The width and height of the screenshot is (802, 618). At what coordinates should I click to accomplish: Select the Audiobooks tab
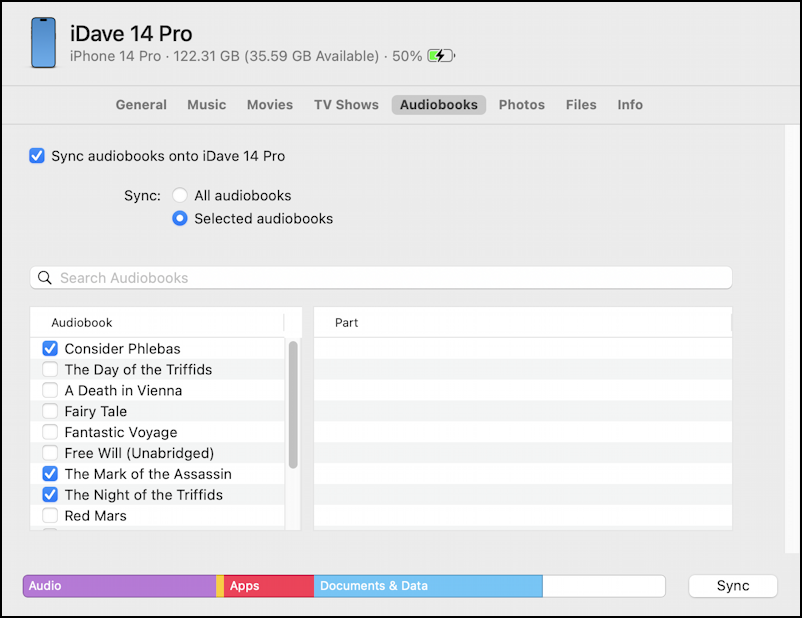click(x=439, y=105)
